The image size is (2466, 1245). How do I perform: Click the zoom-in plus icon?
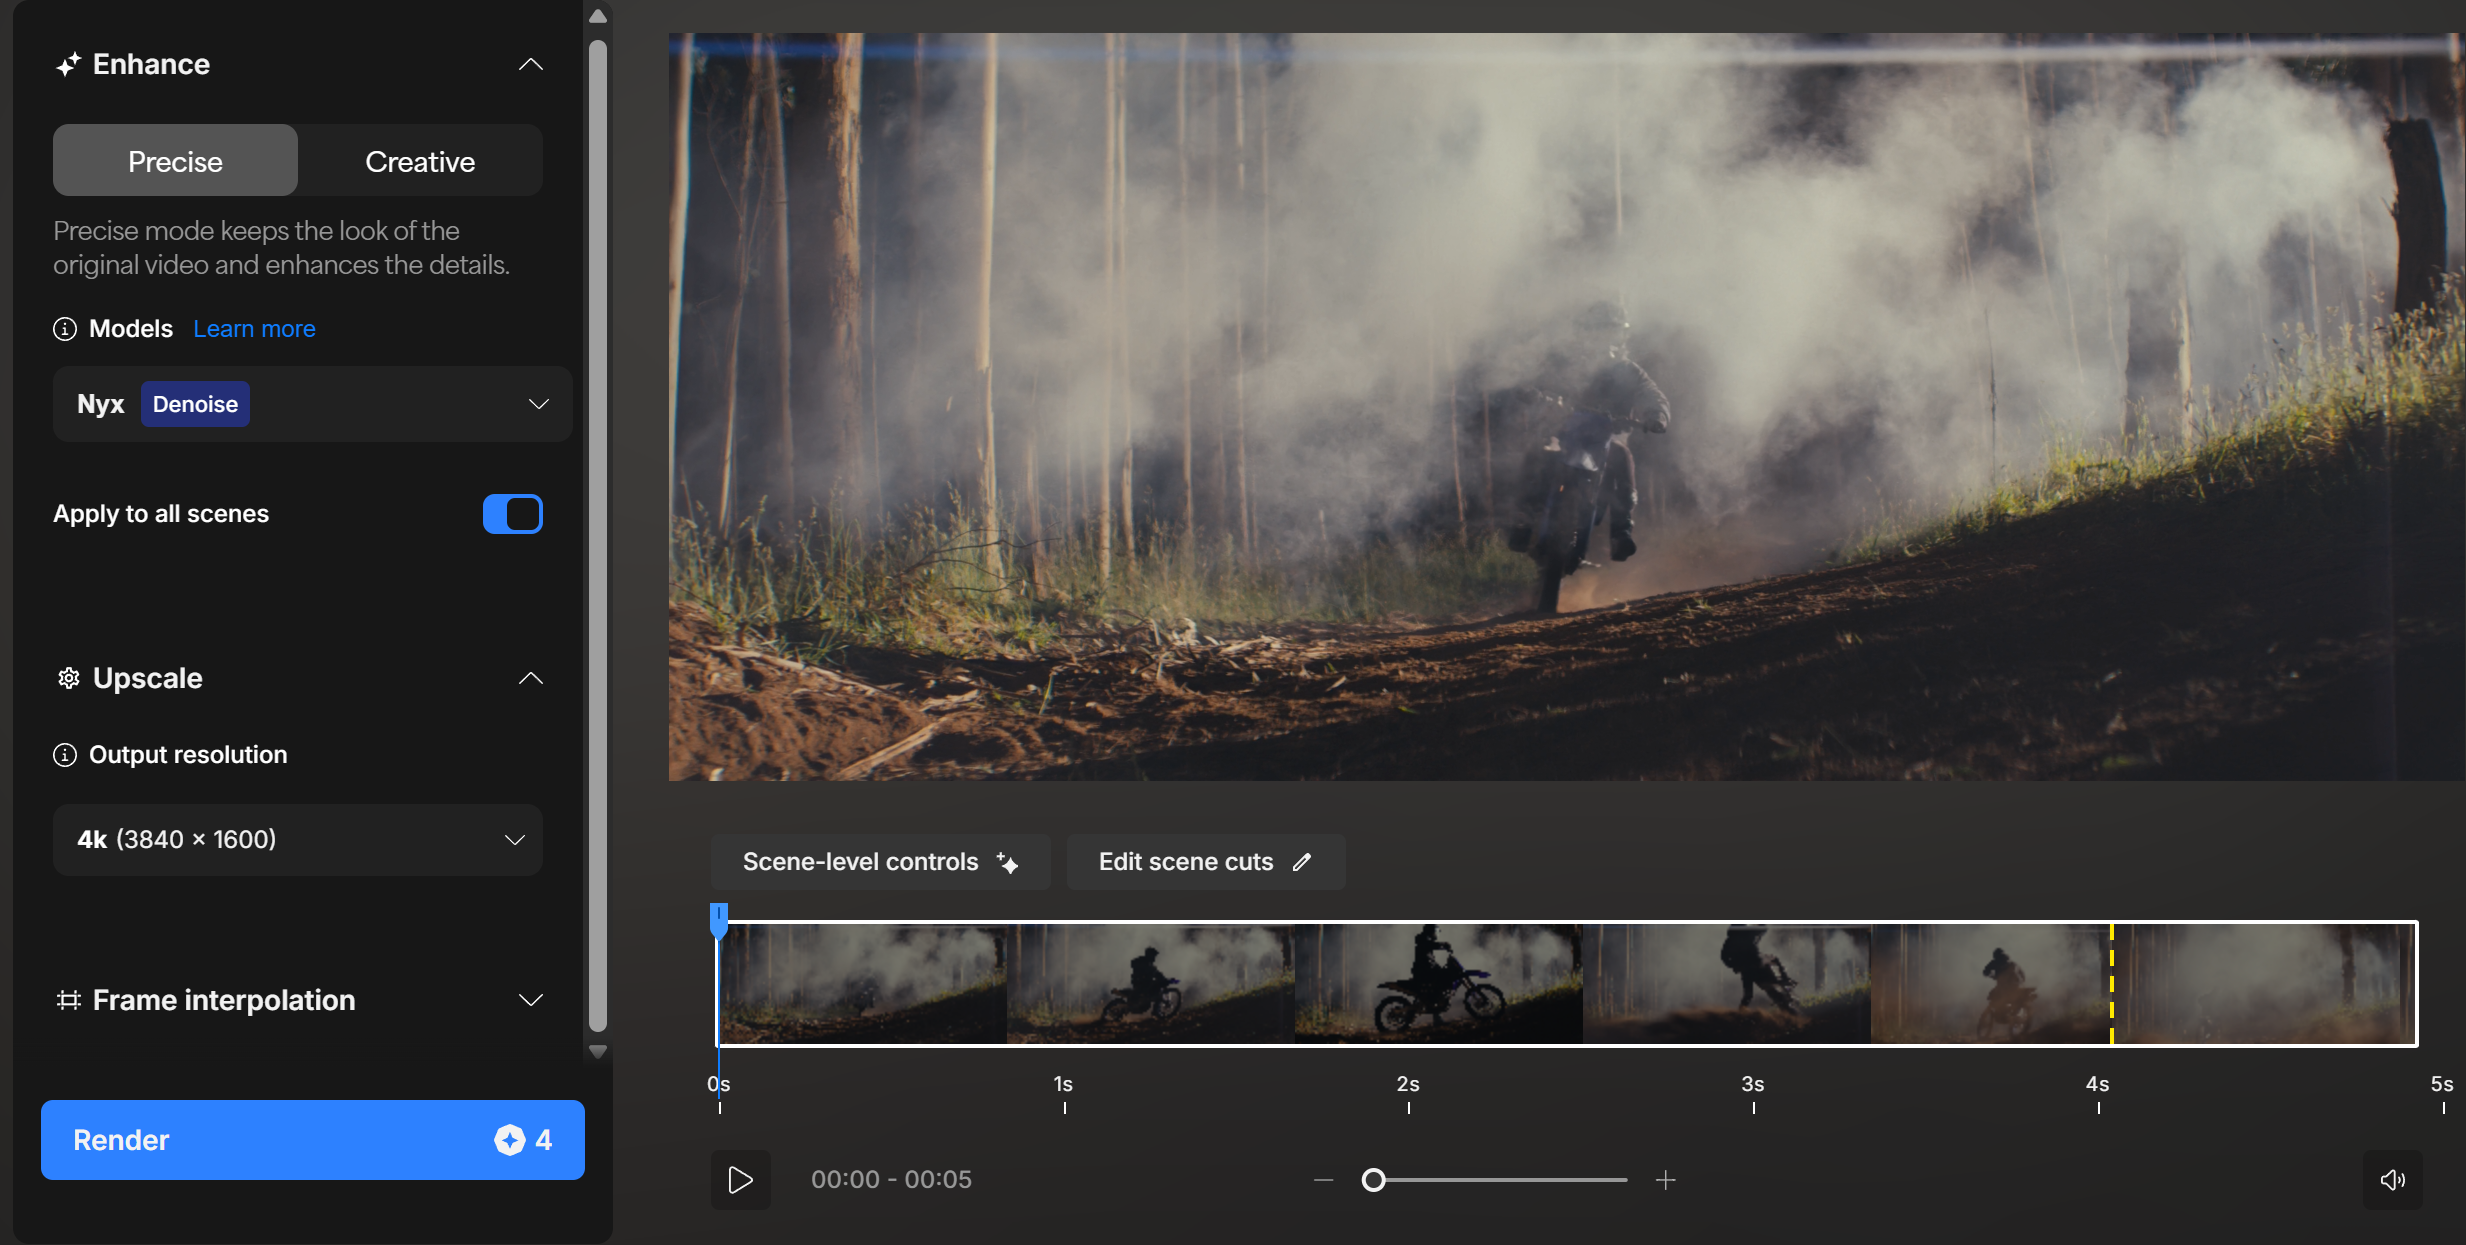[1665, 1180]
